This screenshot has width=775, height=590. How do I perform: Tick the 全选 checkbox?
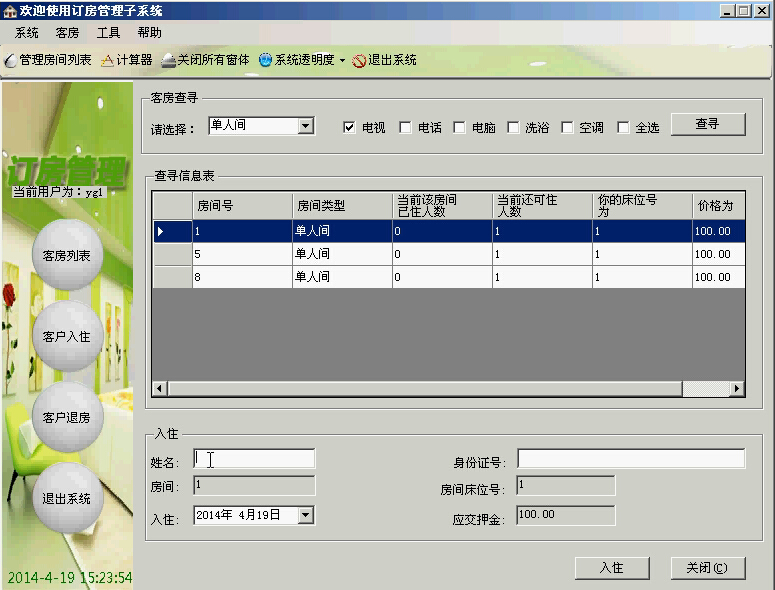623,127
